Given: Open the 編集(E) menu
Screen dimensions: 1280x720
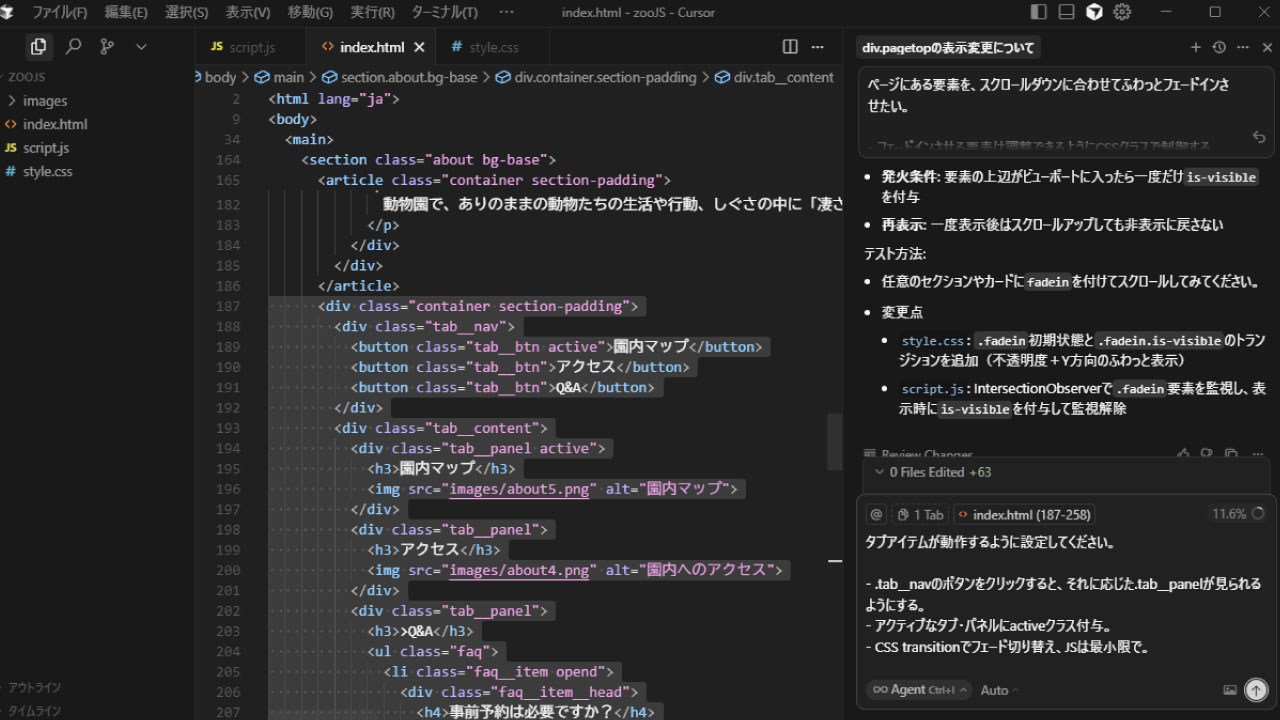Looking at the screenshot, I should (126, 12).
